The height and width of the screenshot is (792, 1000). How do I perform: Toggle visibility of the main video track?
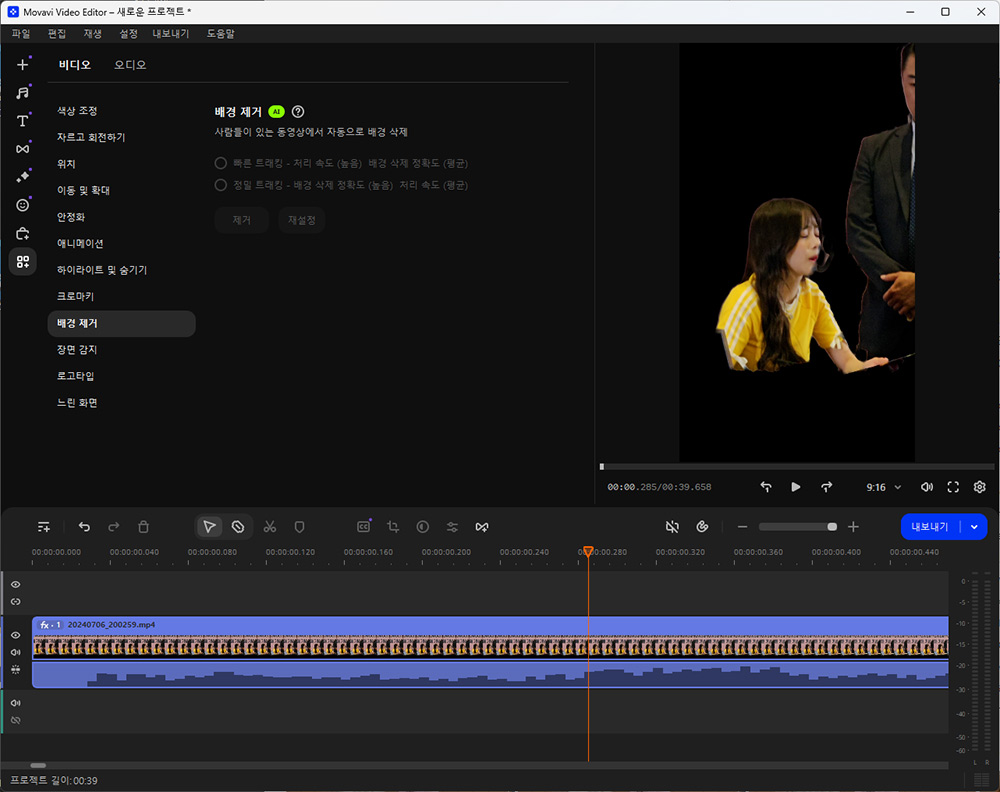click(16, 635)
